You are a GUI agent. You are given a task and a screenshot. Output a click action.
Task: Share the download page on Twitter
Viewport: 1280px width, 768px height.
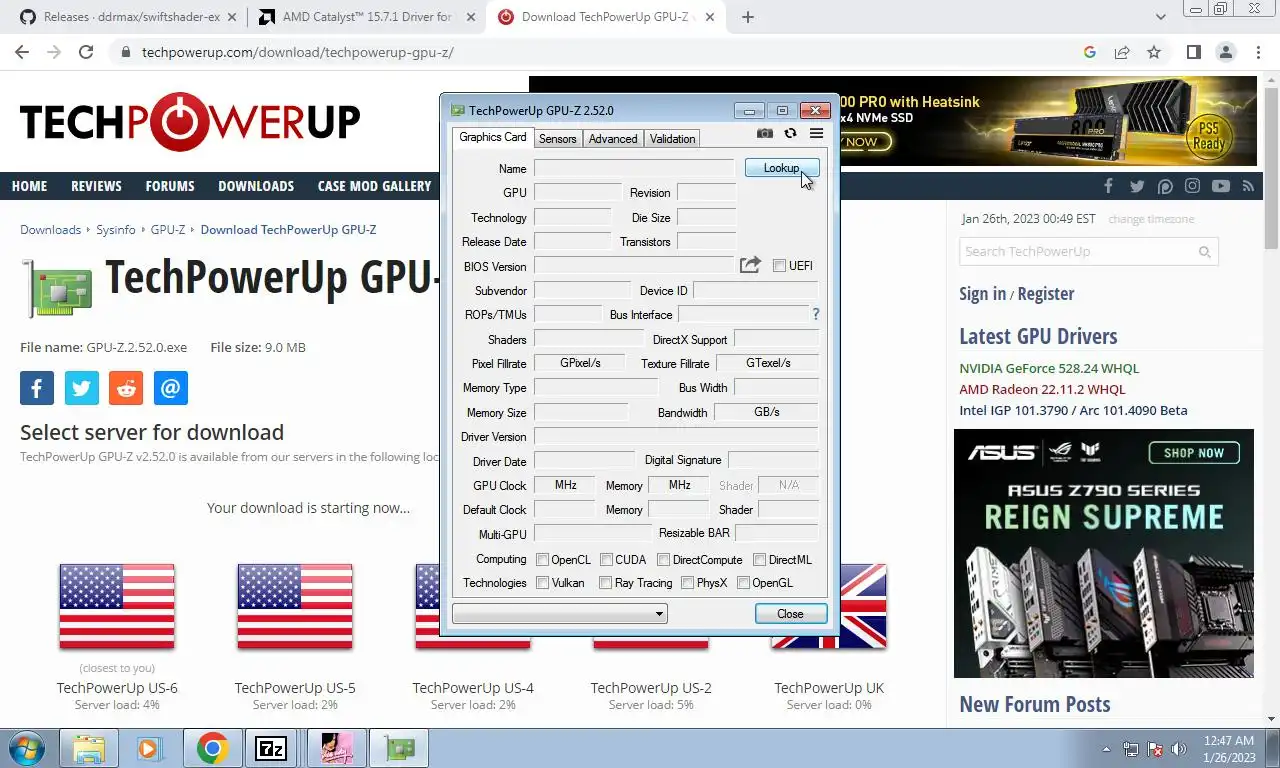(x=82, y=388)
